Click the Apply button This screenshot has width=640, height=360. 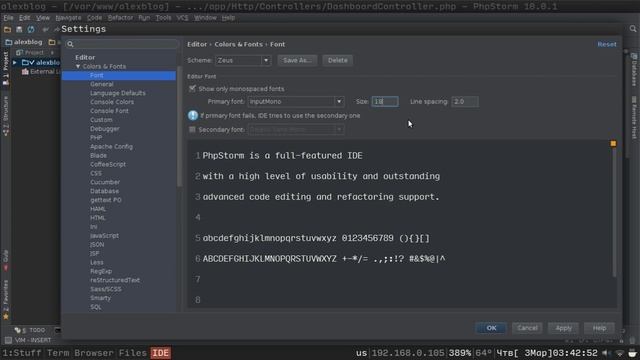pyautogui.click(x=563, y=328)
